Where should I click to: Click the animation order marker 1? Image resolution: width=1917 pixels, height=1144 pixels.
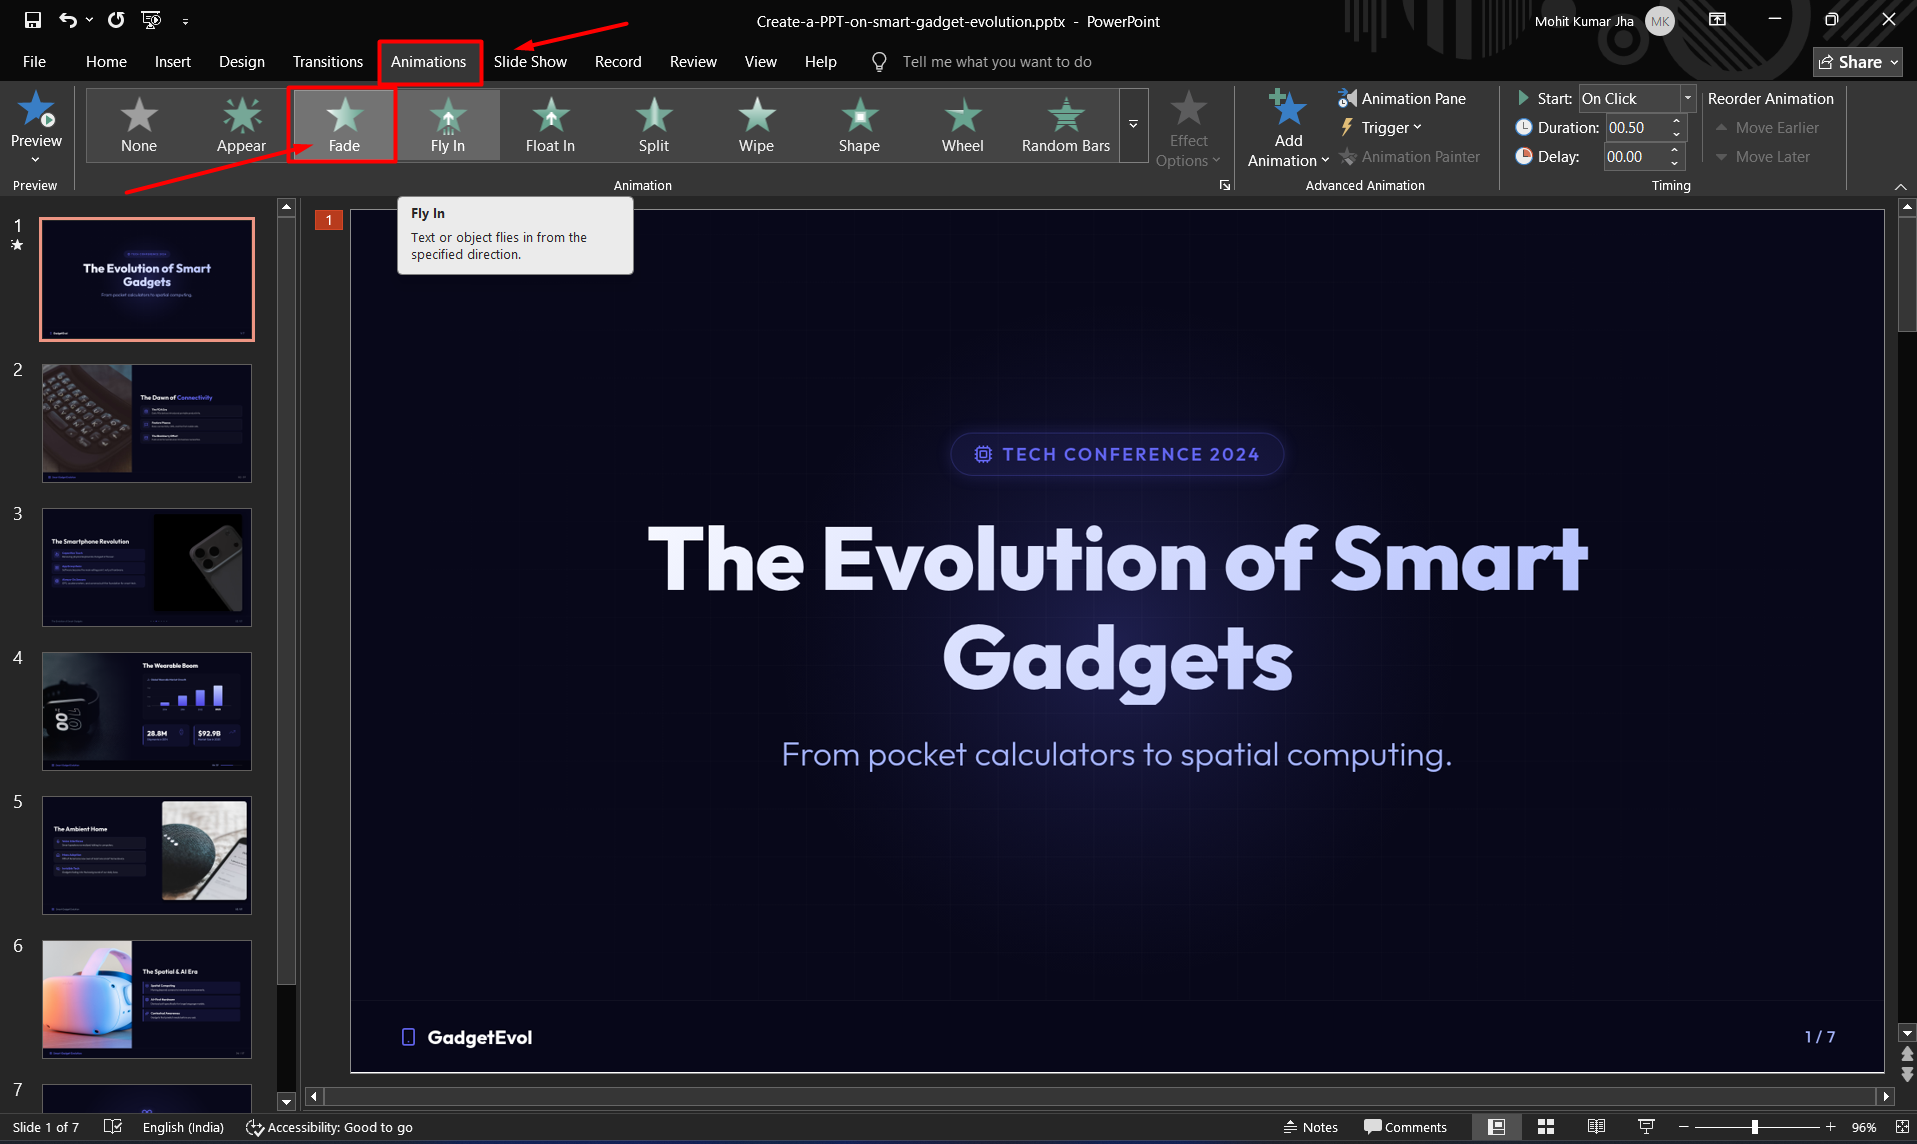[328, 220]
